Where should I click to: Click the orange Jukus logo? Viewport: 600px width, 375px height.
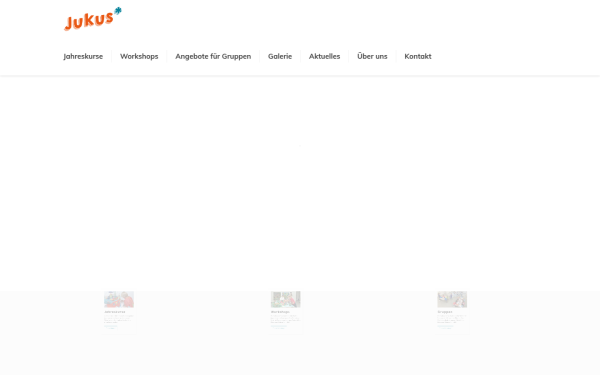coord(89,21)
